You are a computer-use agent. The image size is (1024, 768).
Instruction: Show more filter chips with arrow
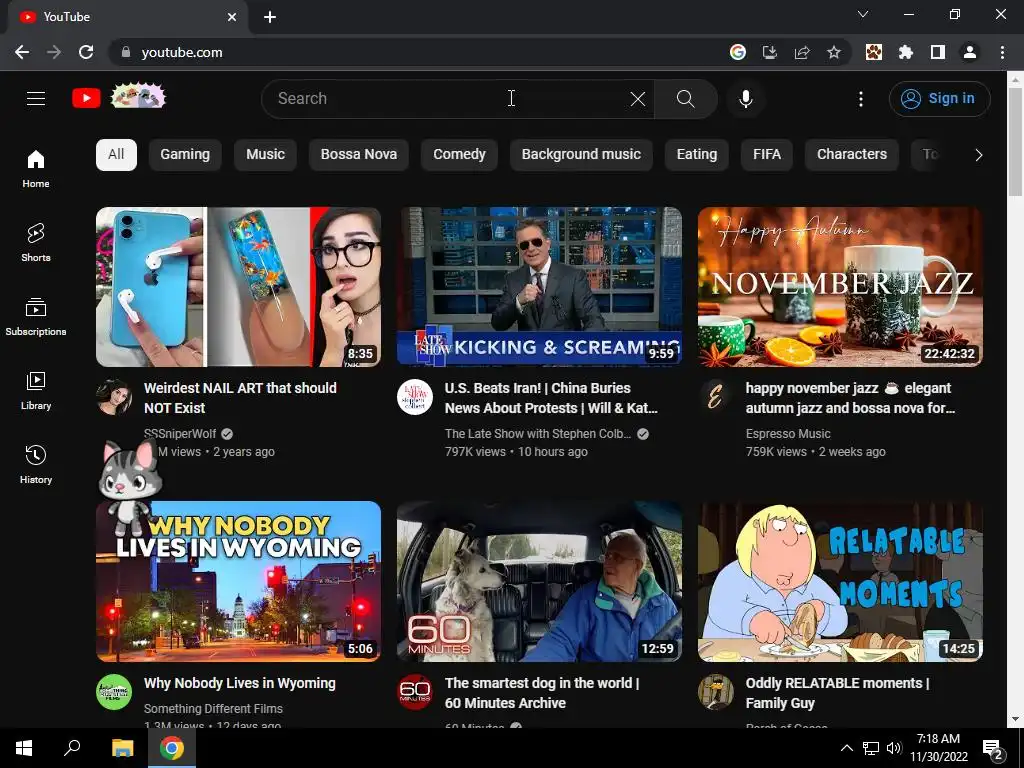[978, 155]
